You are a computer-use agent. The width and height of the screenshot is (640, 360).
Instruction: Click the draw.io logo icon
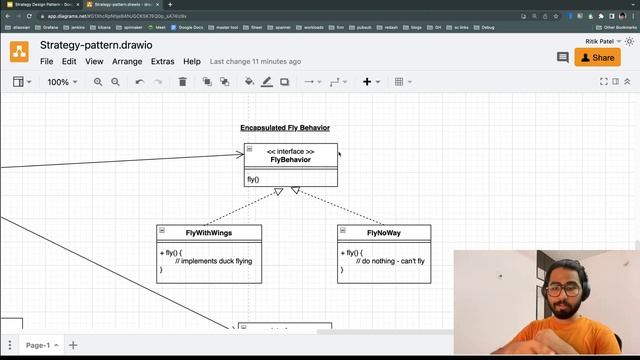coord(19,52)
